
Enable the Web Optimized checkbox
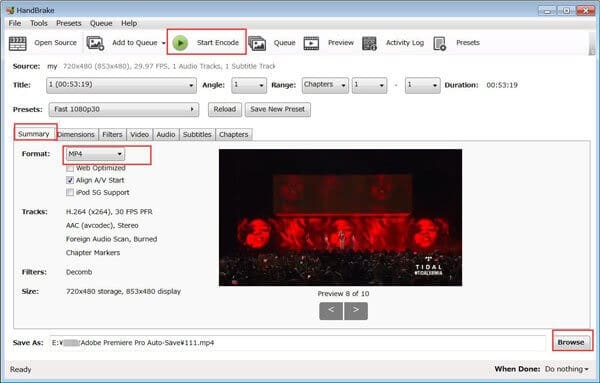70,168
